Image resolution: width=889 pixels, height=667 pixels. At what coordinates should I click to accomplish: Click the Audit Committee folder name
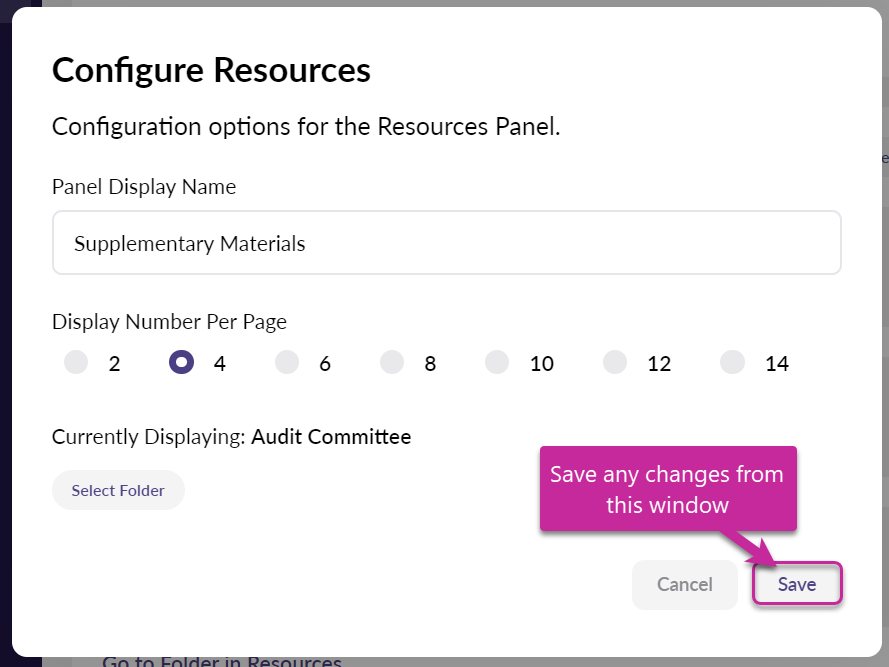pos(331,437)
